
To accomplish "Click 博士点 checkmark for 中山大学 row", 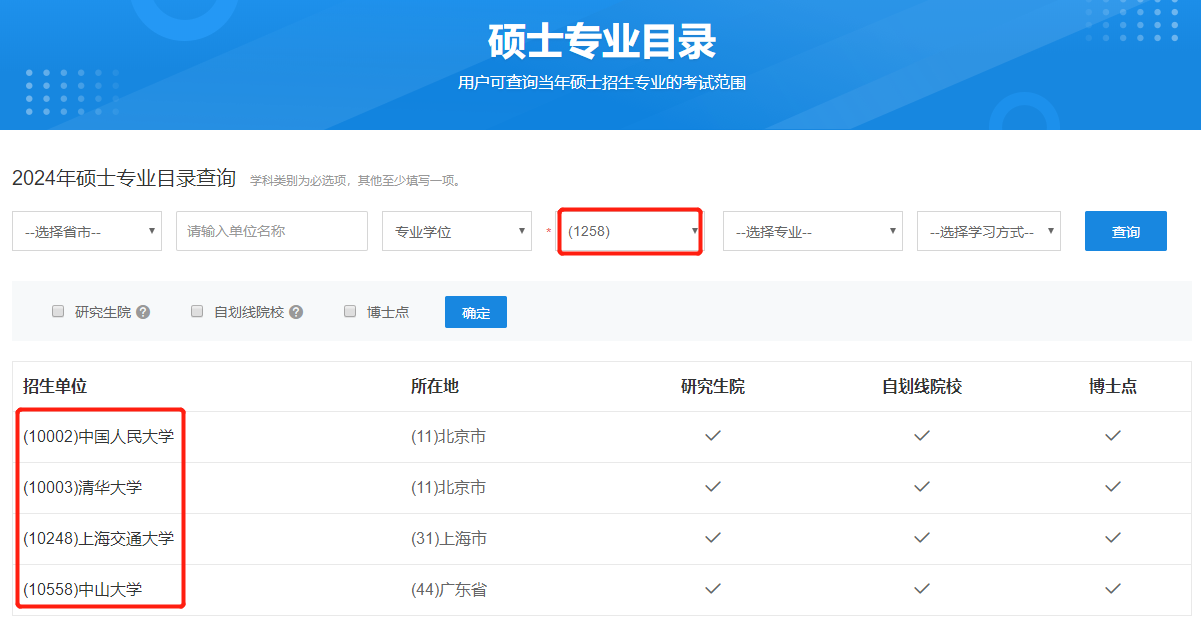I will pyautogui.click(x=1112, y=589).
